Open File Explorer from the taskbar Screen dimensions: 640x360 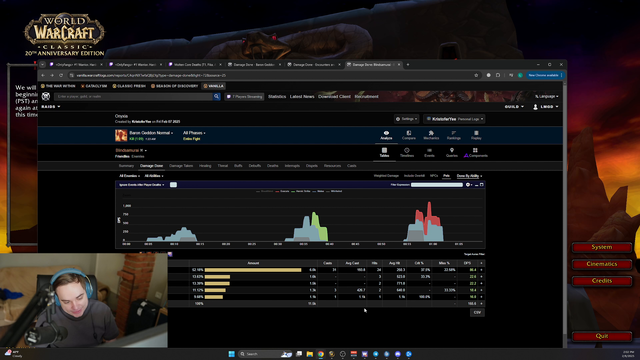pyautogui.click(x=310, y=354)
